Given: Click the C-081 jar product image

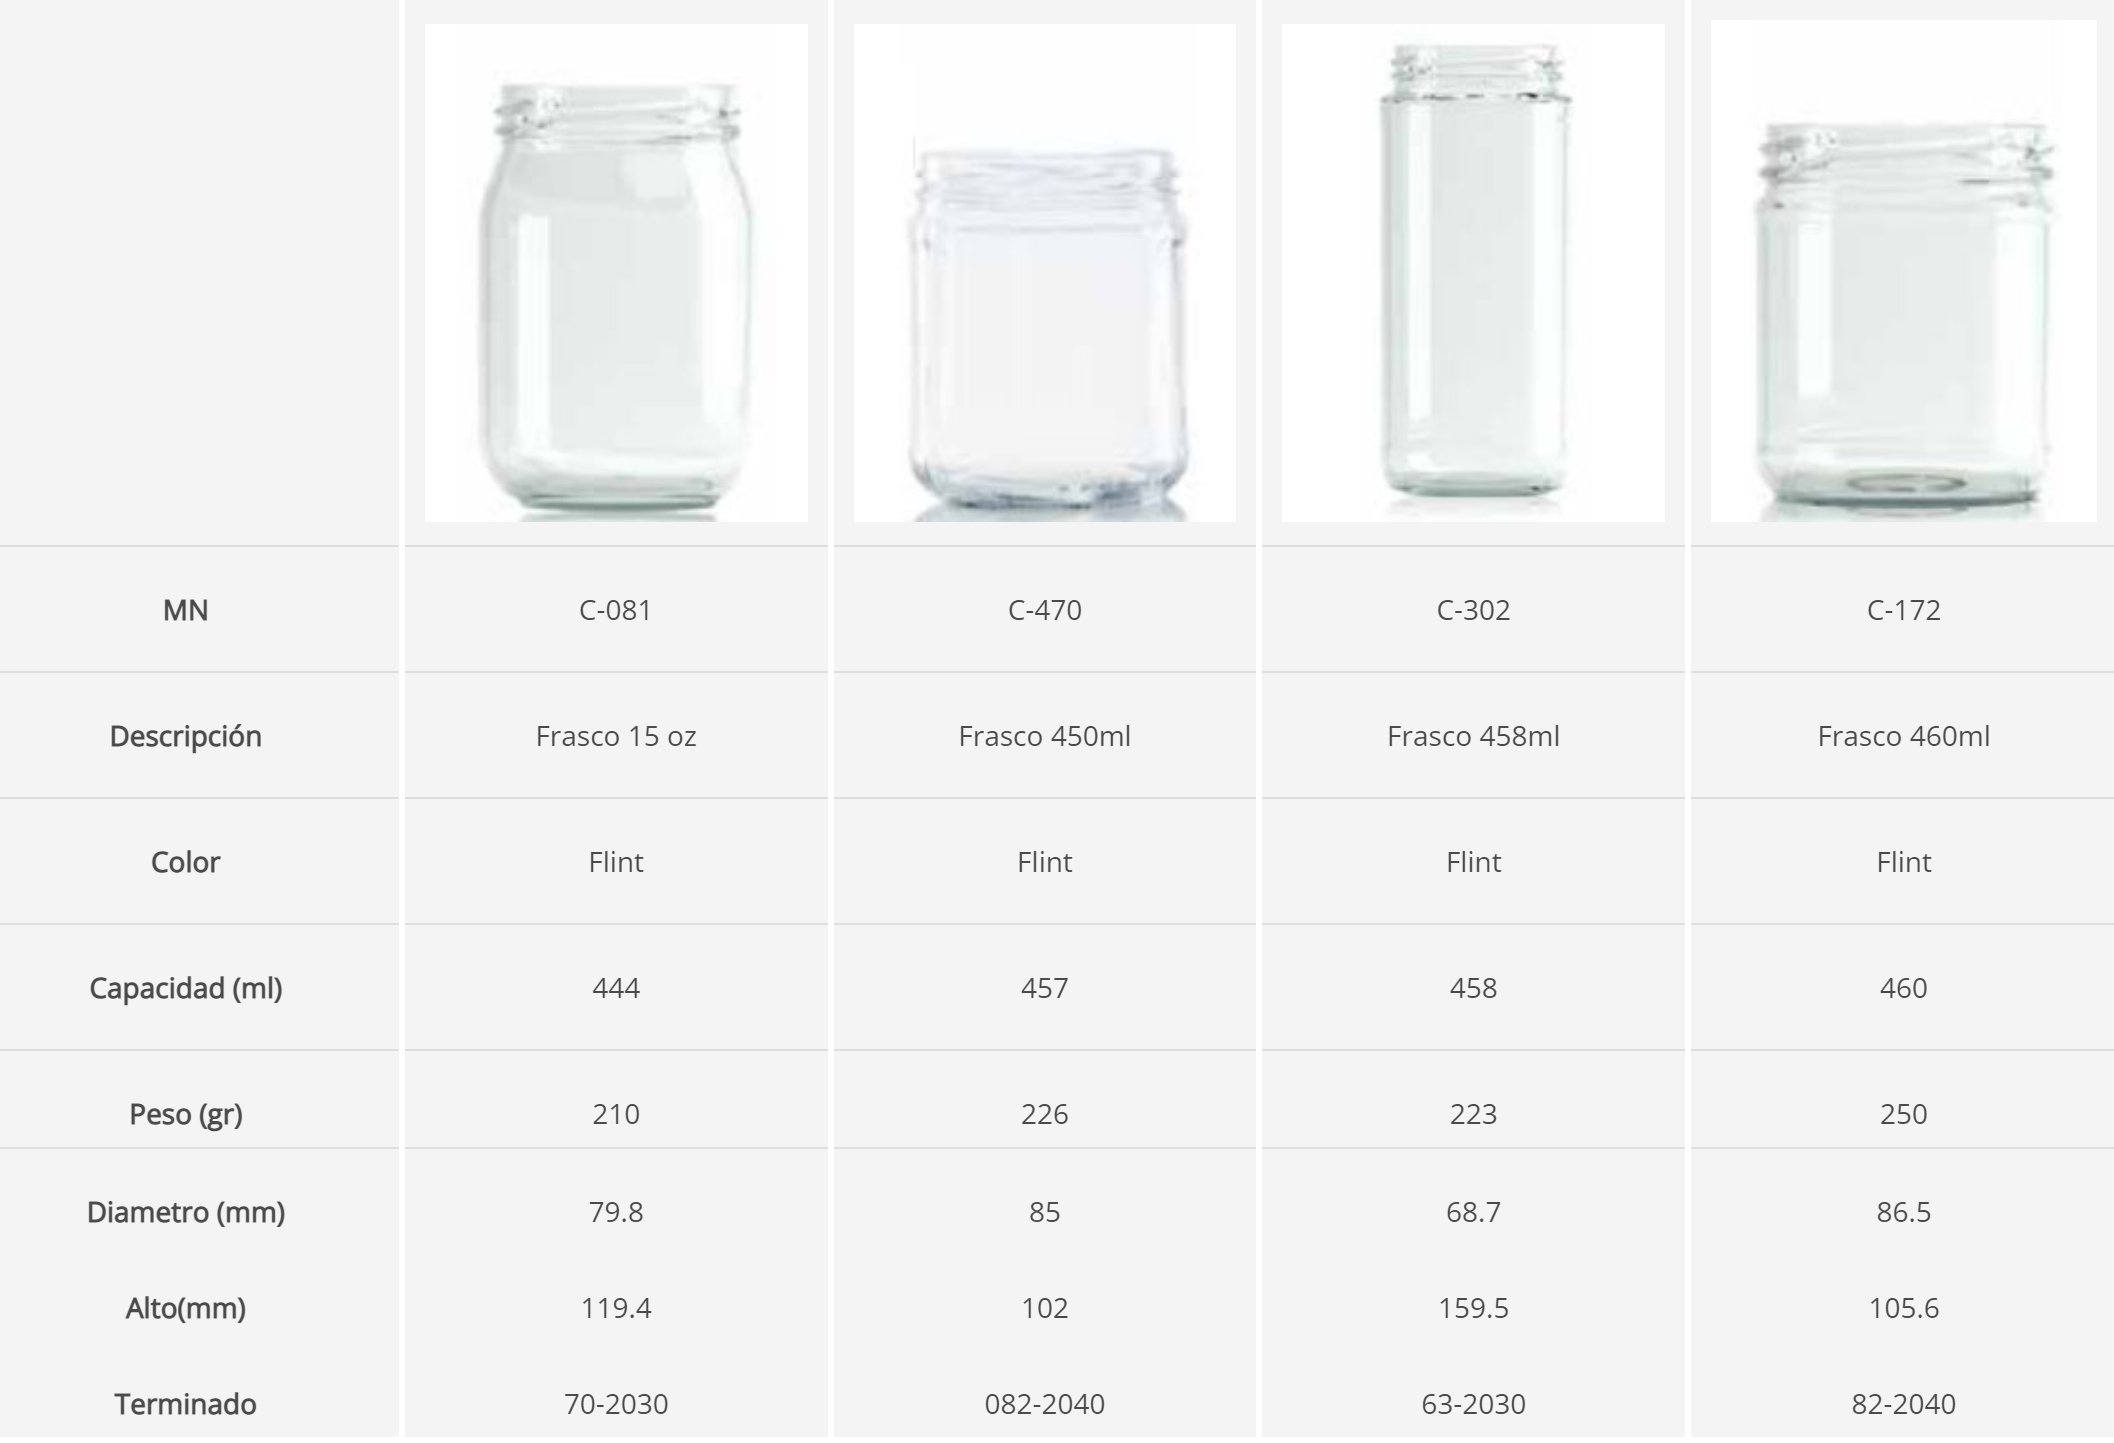Looking at the screenshot, I should click(616, 273).
